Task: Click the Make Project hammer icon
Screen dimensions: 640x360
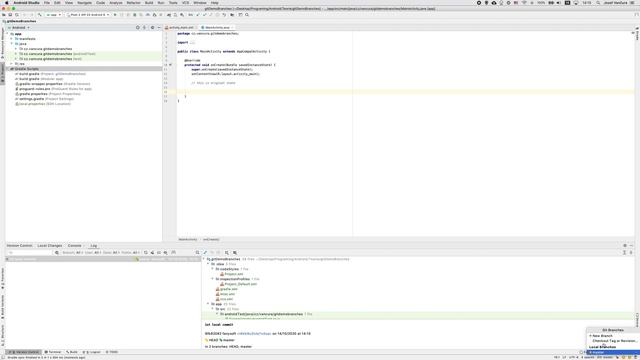Action: 39,15
